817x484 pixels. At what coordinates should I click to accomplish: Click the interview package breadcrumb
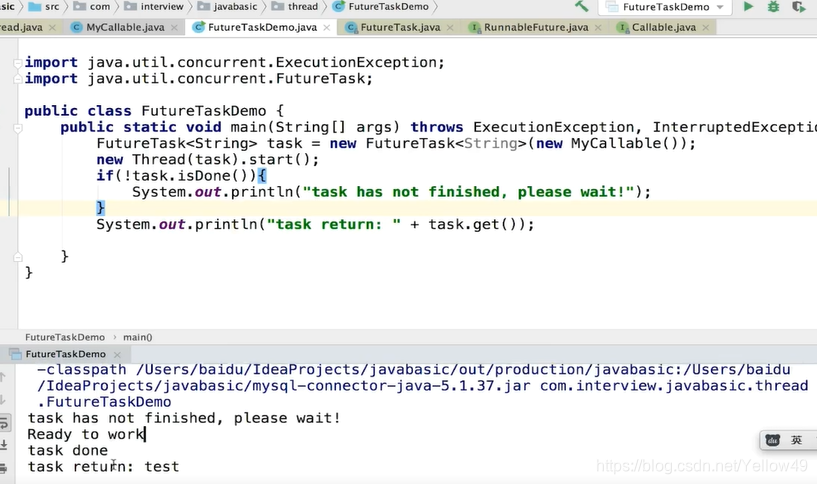tap(154, 6)
